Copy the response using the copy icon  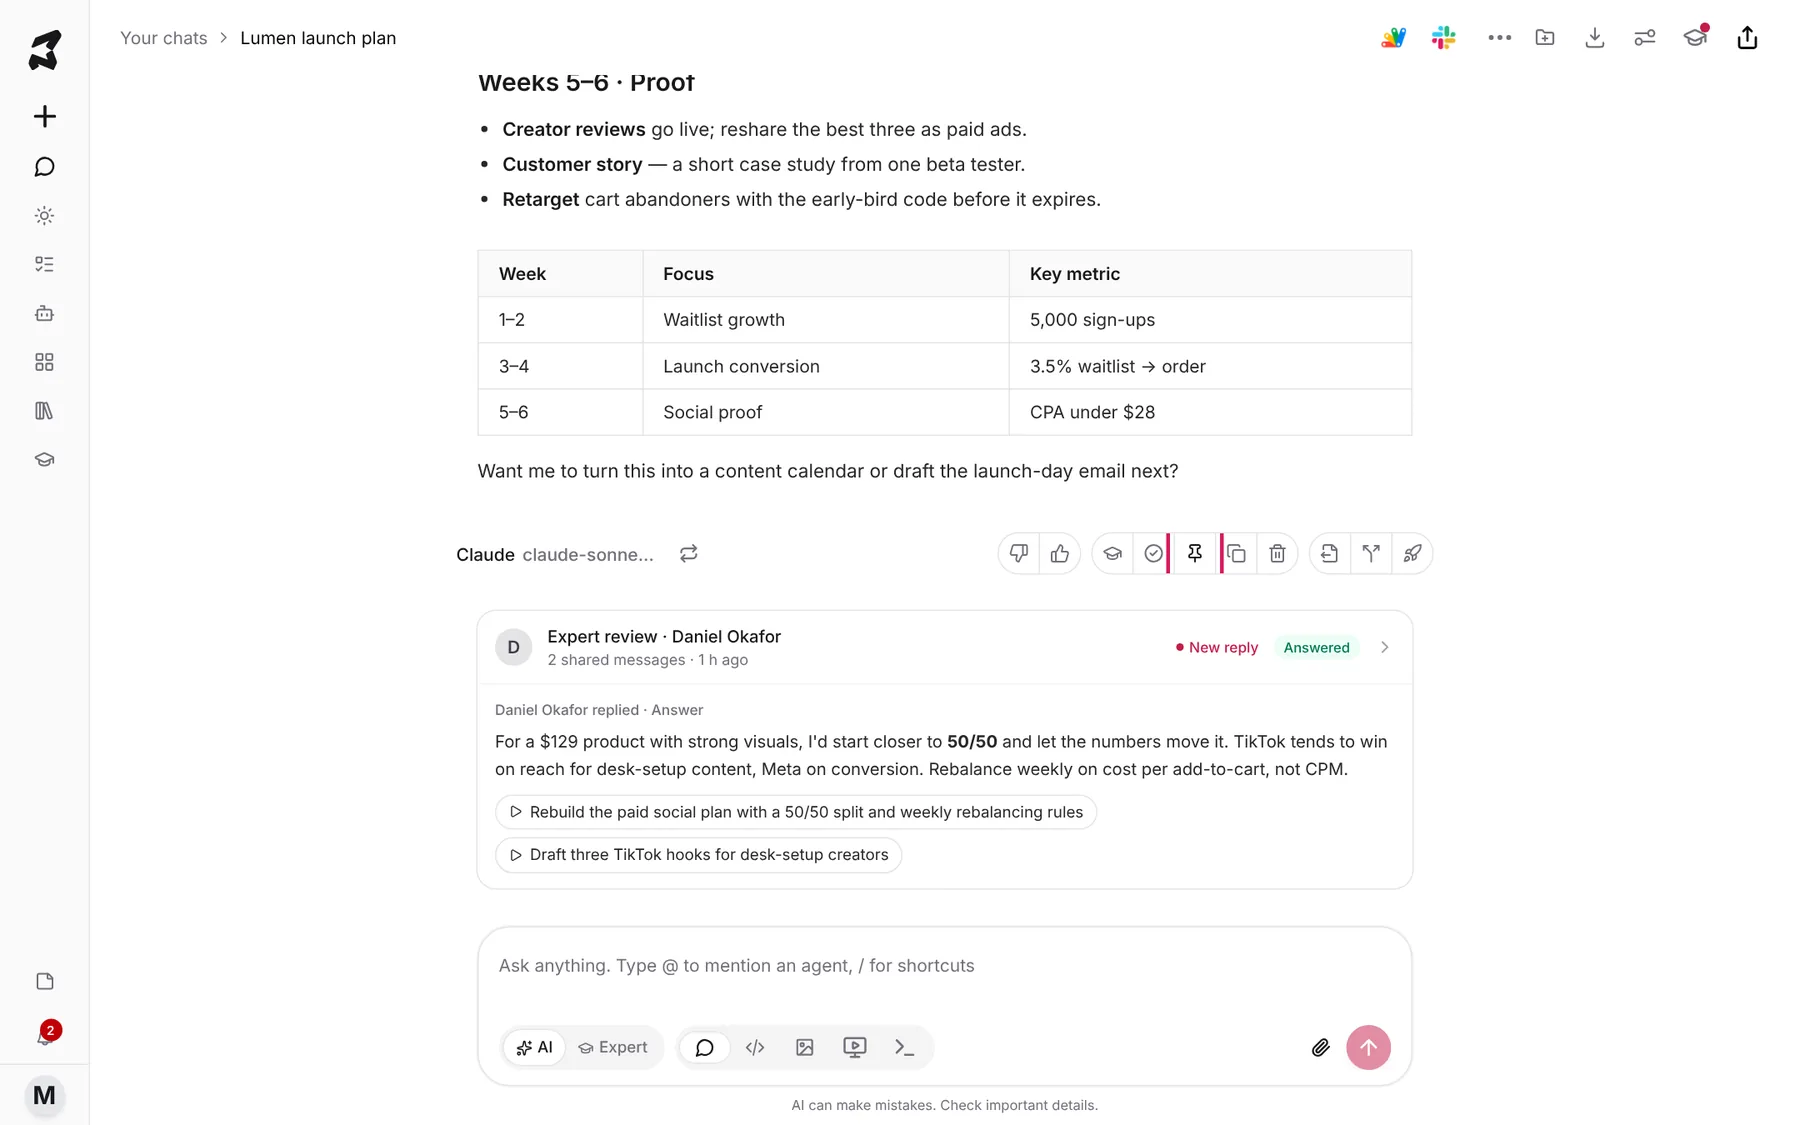point(1237,553)
